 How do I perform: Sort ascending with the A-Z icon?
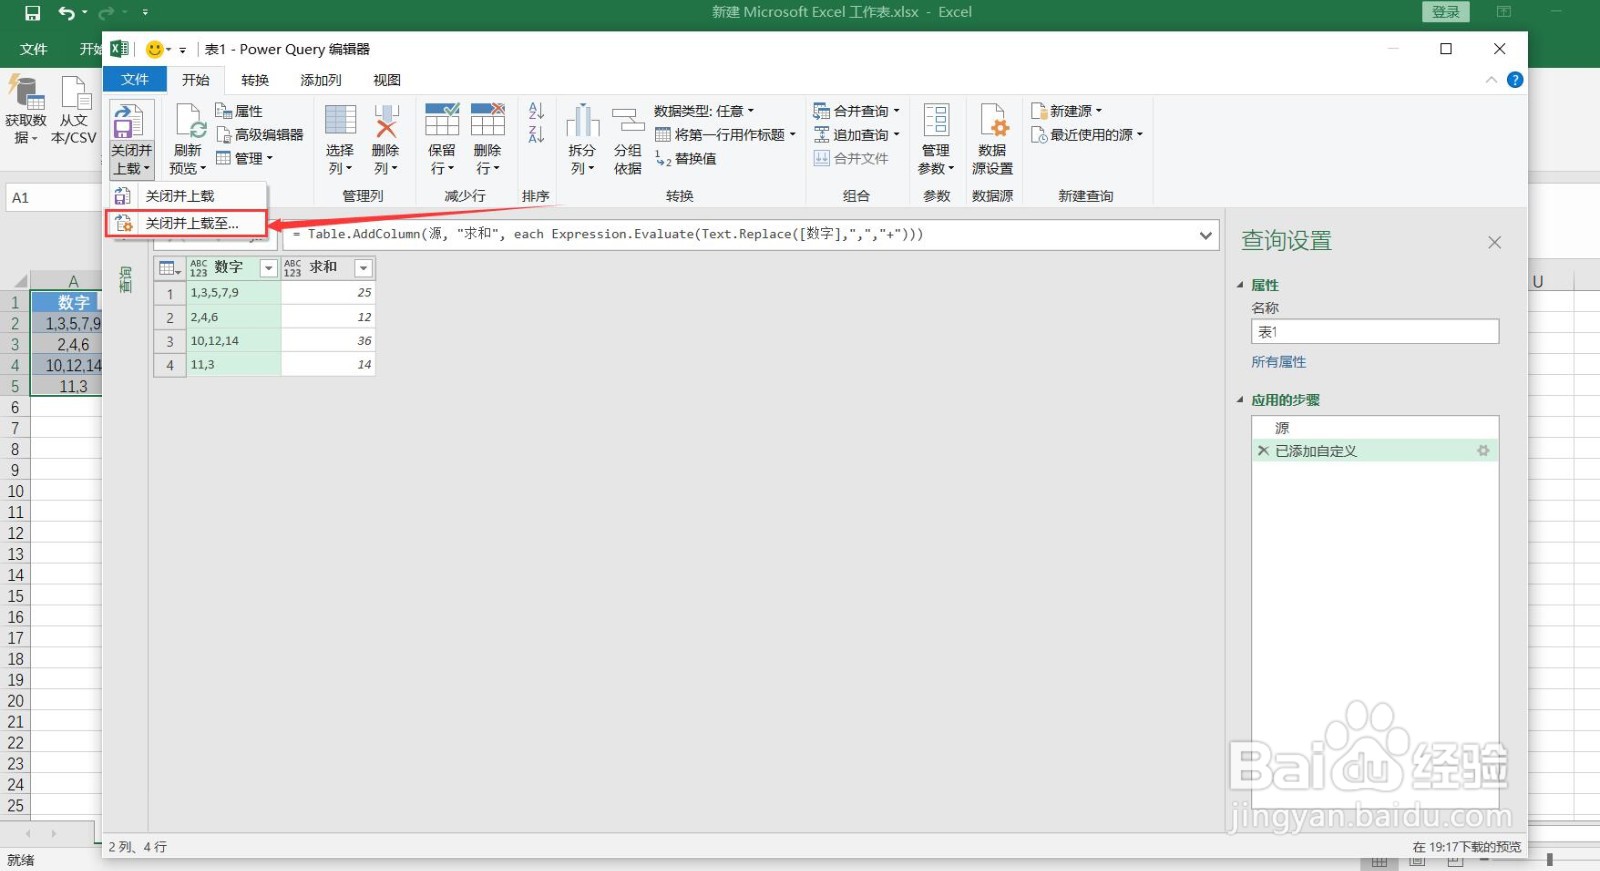pyautogui.click(x=536, y=111)
